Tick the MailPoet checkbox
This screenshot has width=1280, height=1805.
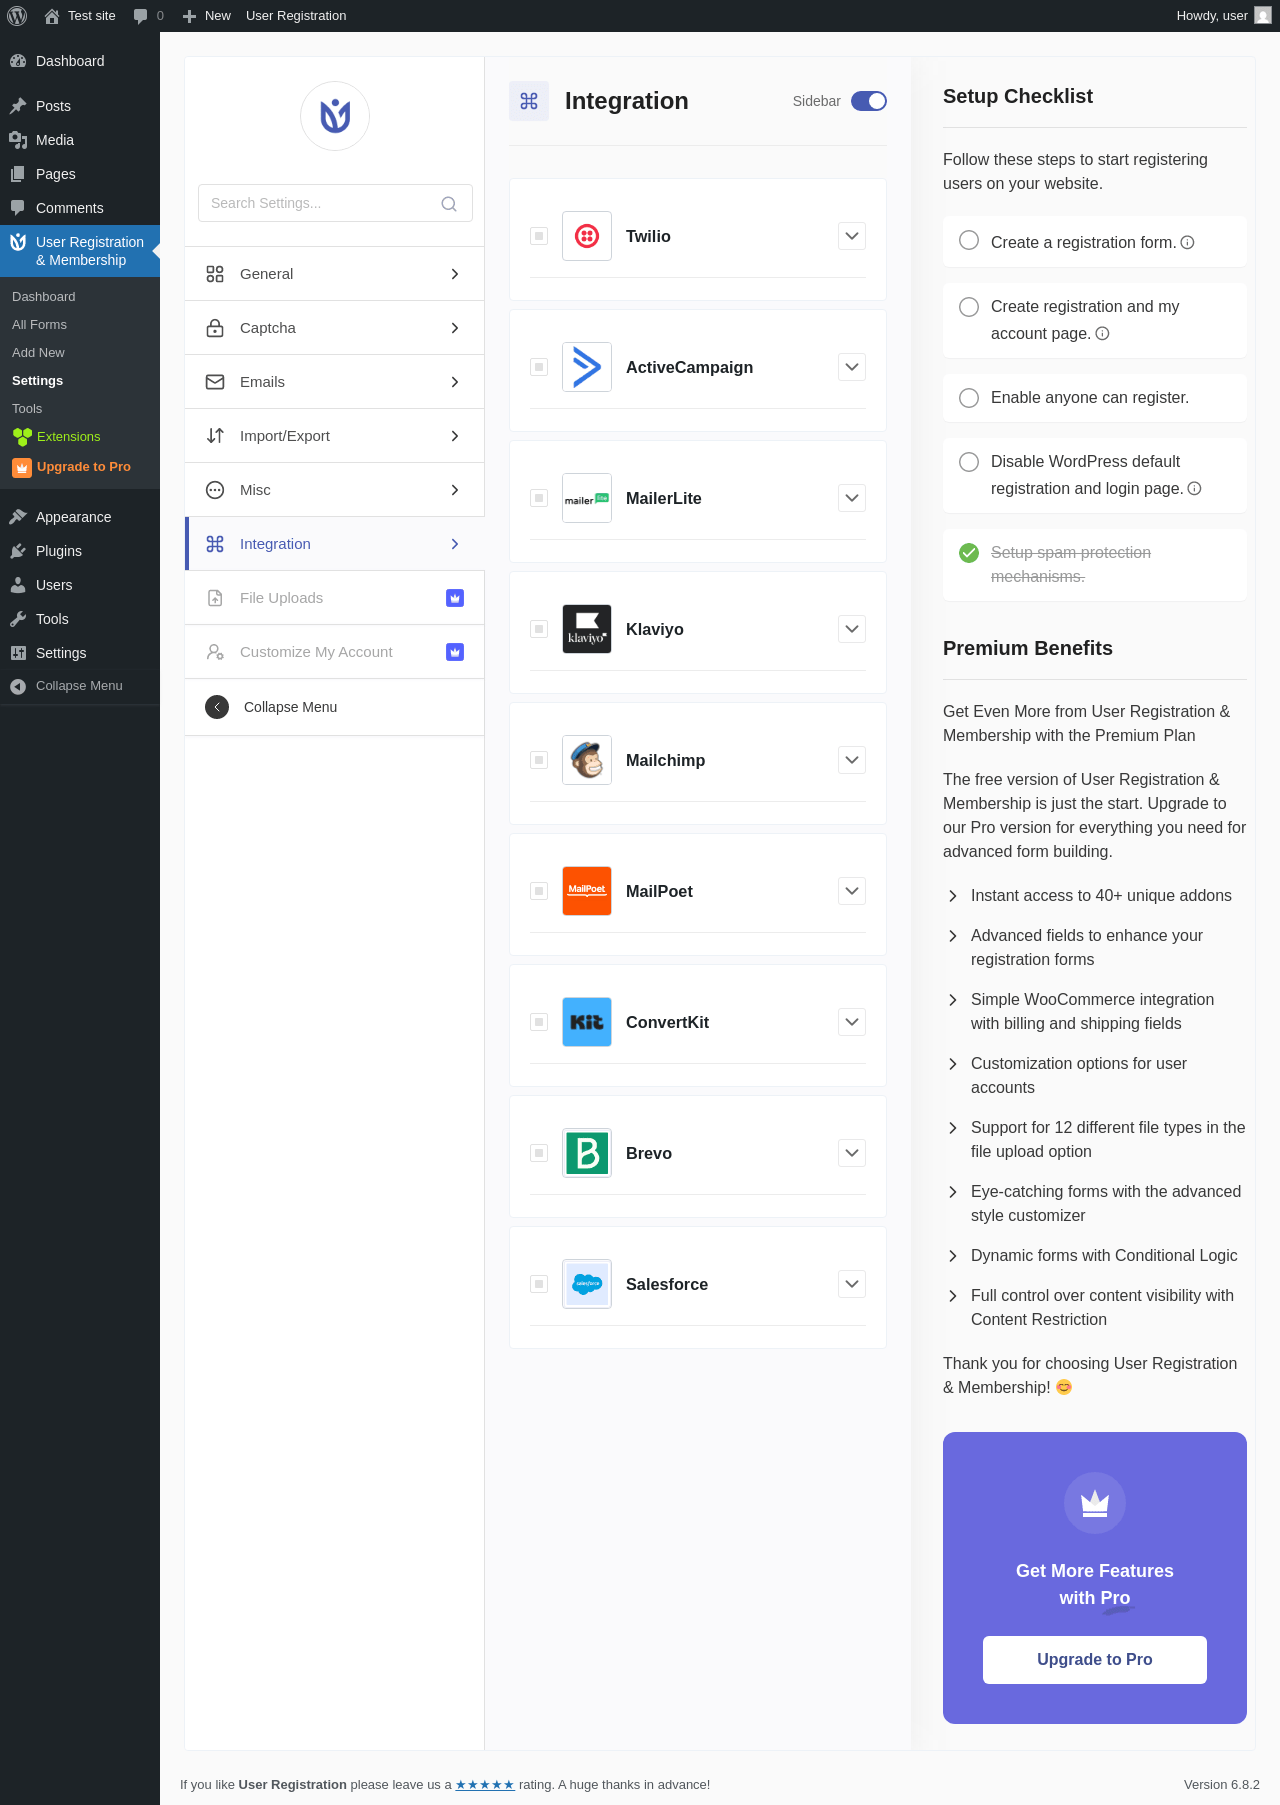(x=539, y=891)
